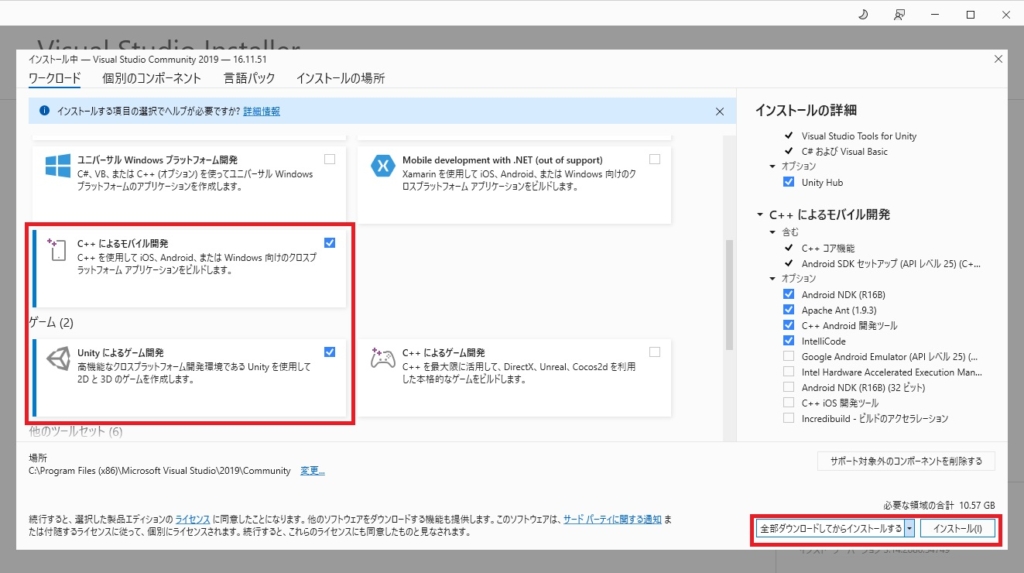1024x573 pixels.
Task: Check Google Android Emulator option
Action: click(x=789, y=356)
